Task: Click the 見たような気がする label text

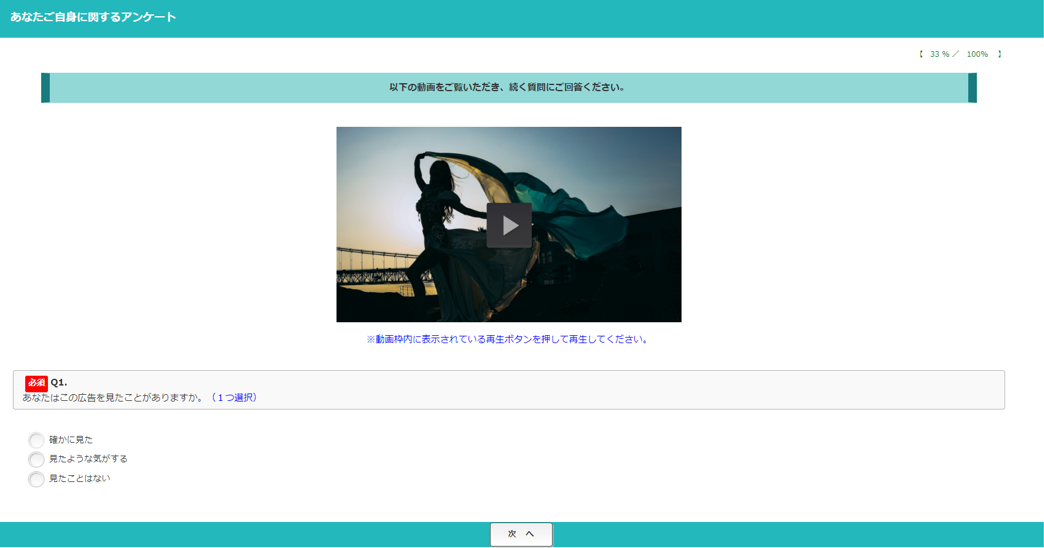Action: click(88, 459)
